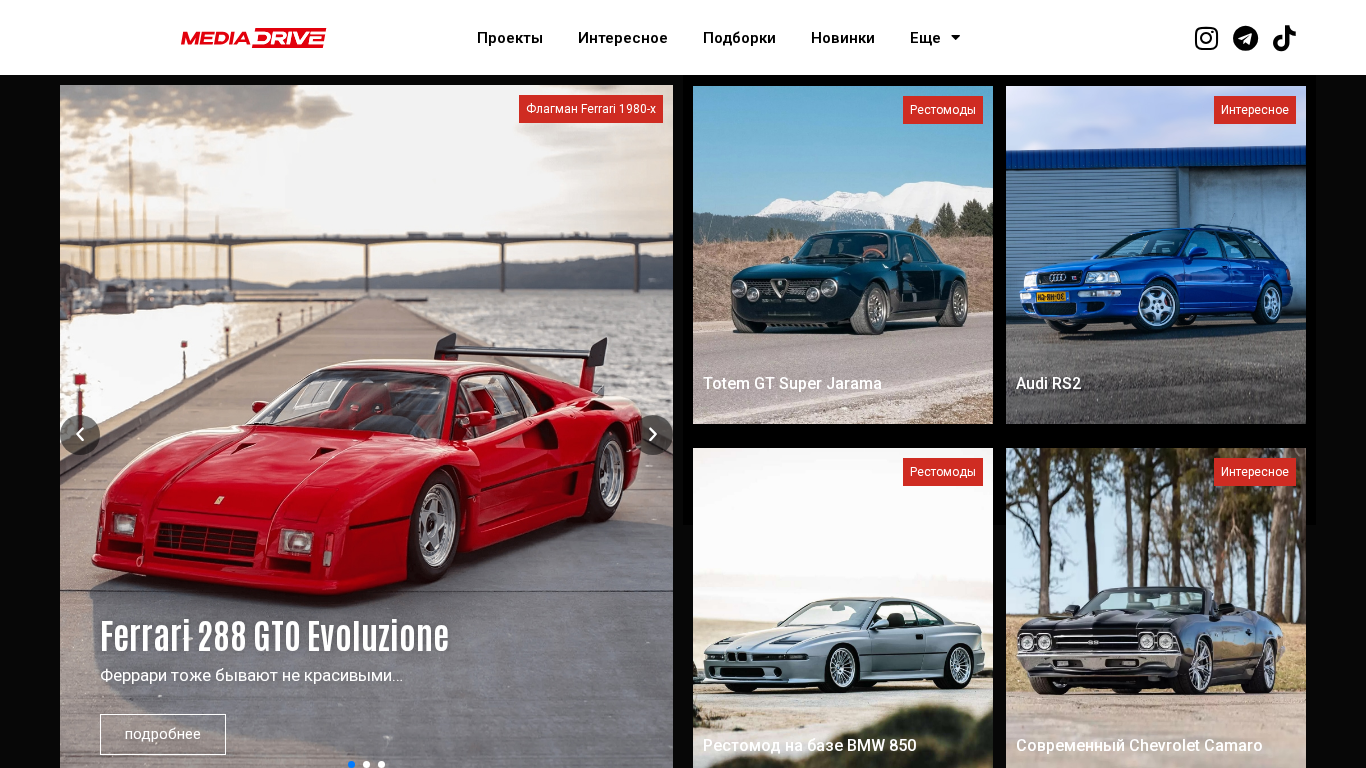Advance to the next slide arrow
This screenshot has width=1366, height=768.
tap(653, 435)
